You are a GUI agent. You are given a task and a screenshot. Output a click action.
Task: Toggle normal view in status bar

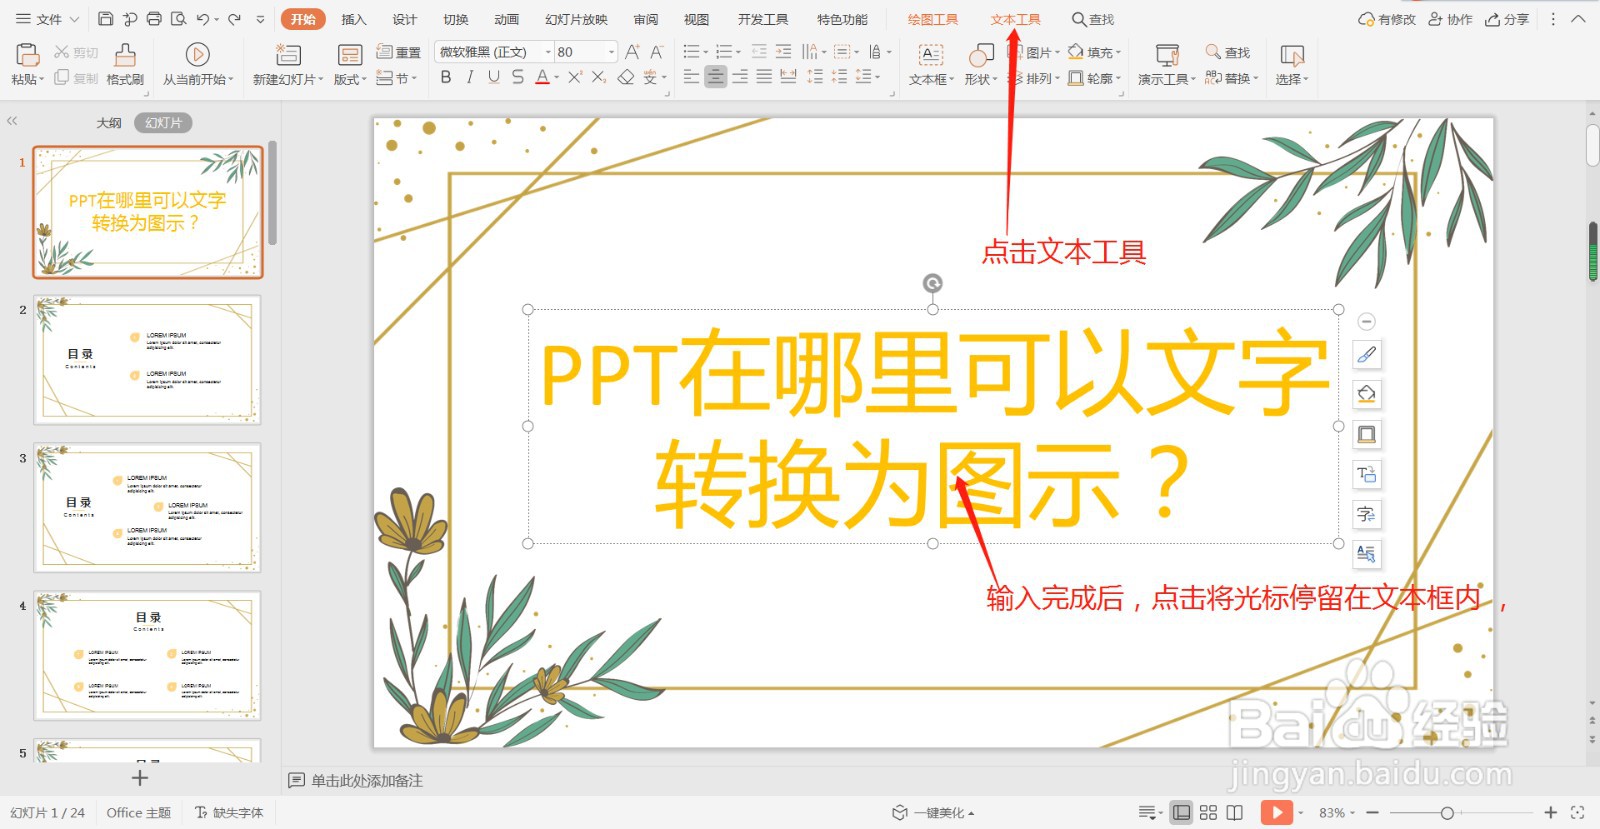[1182, 812]
